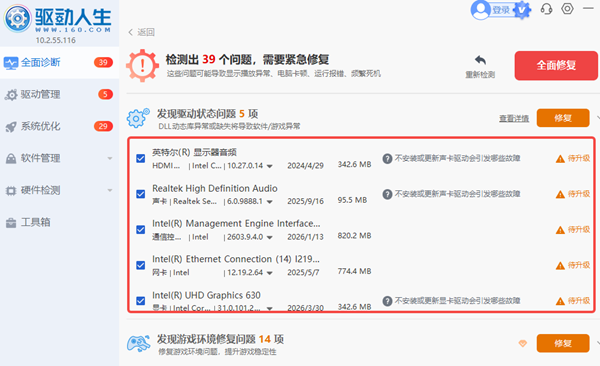Click the VIP badge icon
600x366 pixels.
click(522, 10)
